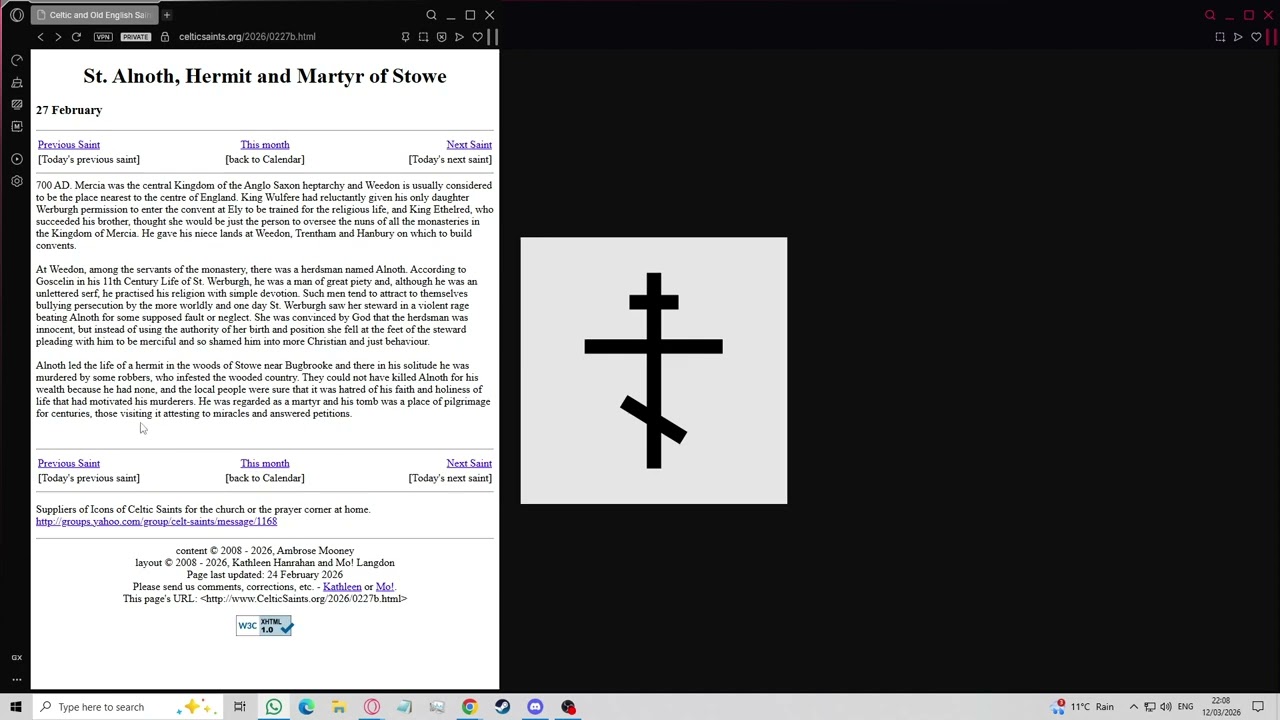Click the W3C XHTML 1.0 badge
The image size is (1280, 720).
[x=265, y=626]
